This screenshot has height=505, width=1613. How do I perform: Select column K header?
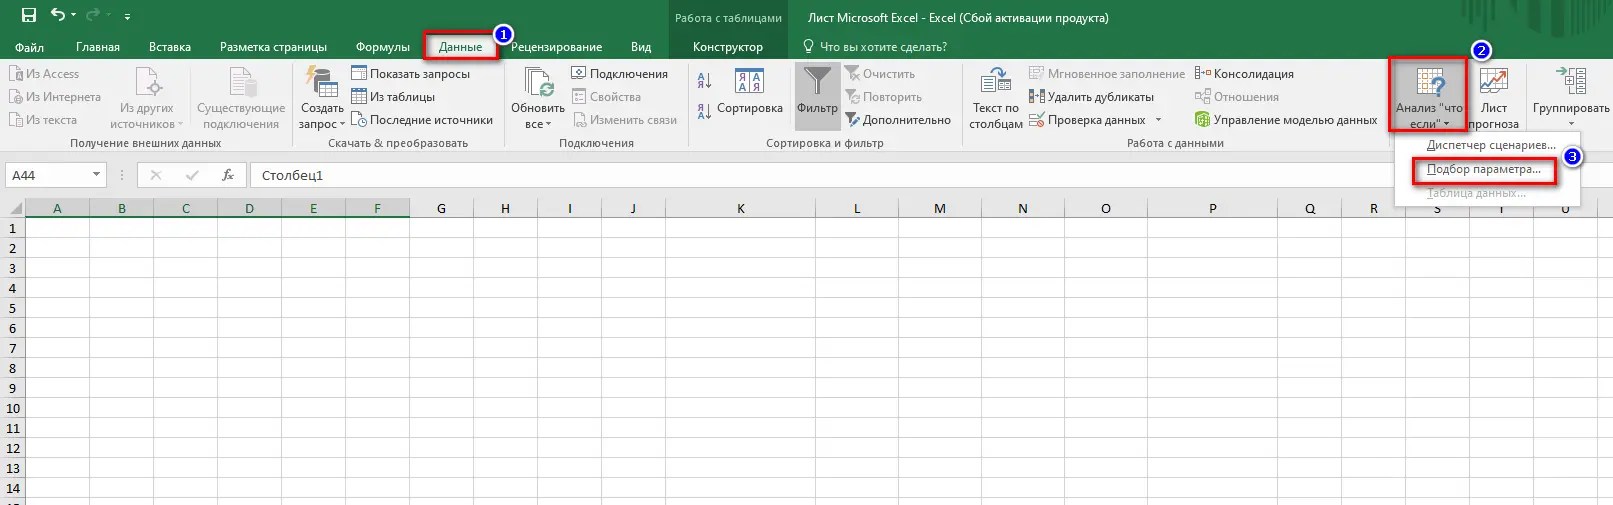coord(741,208)
